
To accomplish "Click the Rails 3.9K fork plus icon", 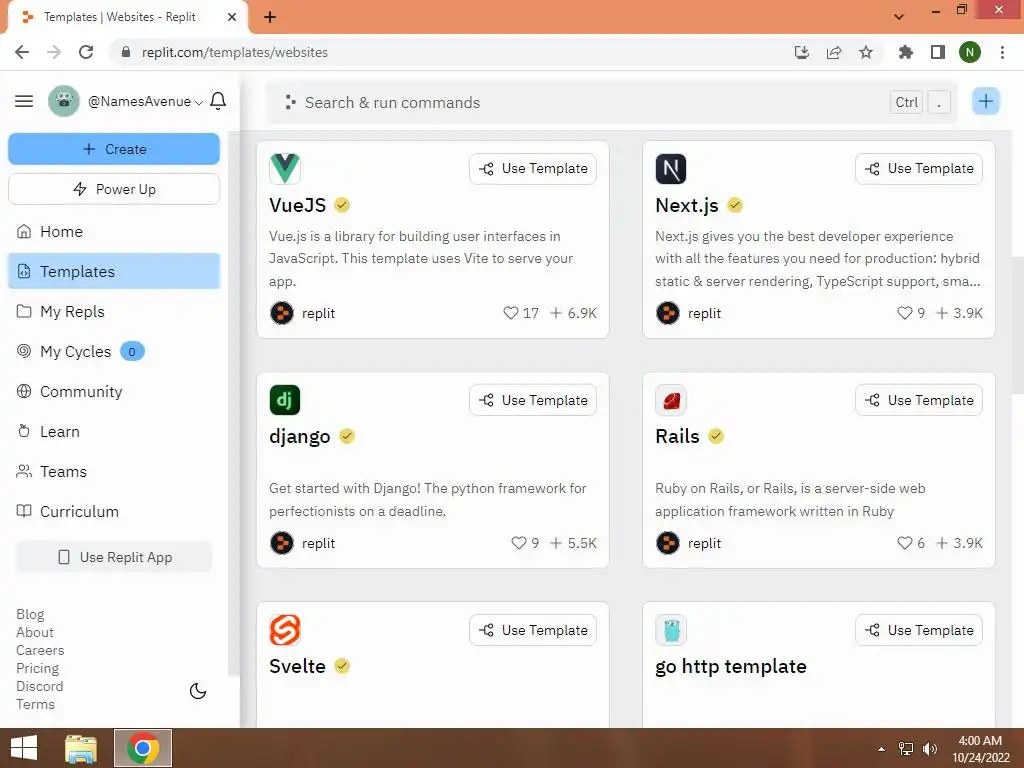I will coord(942,543).
